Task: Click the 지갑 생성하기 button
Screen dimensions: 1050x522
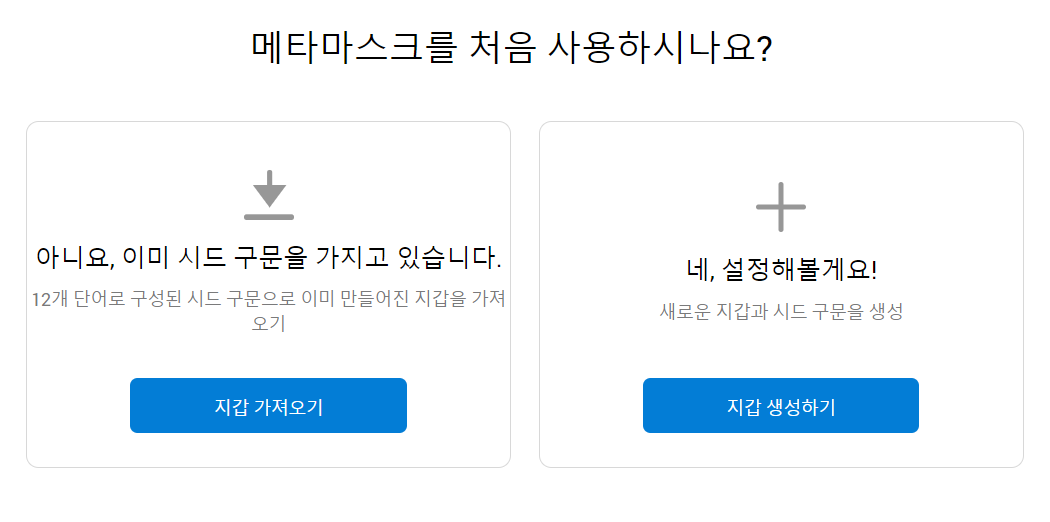Action: 781,406
